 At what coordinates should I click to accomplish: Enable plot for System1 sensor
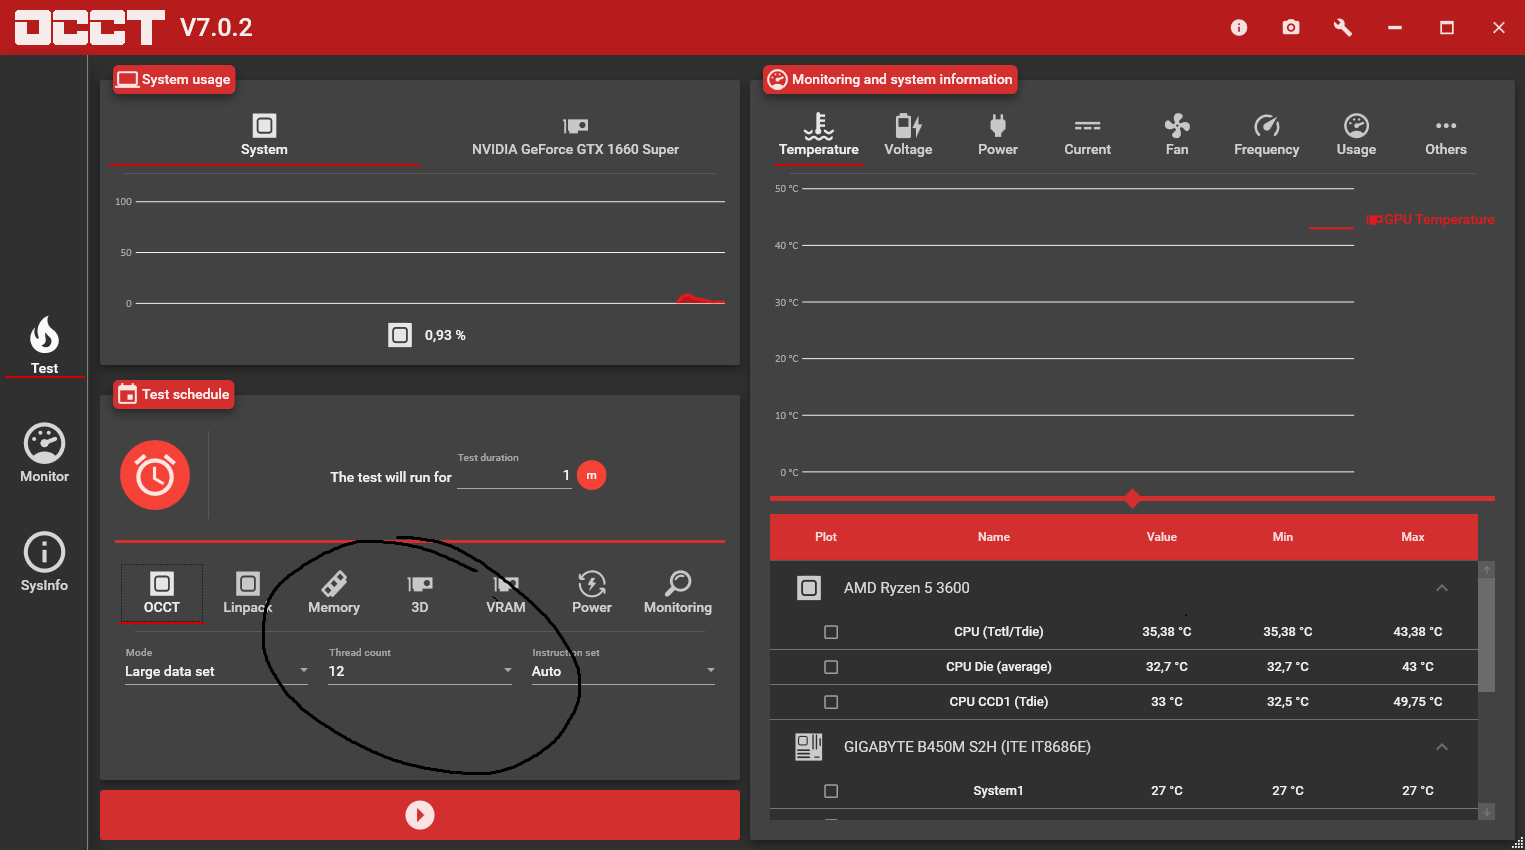(831, 791)
